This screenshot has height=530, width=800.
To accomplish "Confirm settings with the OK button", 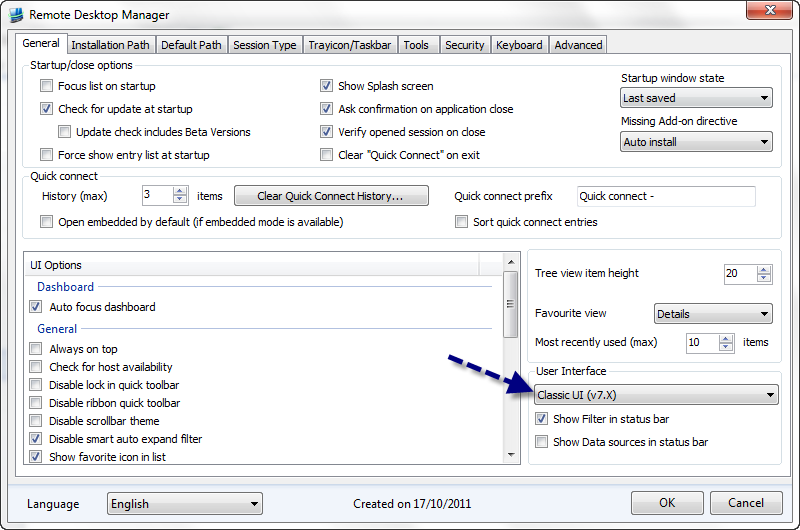I will tap(667, 503).
